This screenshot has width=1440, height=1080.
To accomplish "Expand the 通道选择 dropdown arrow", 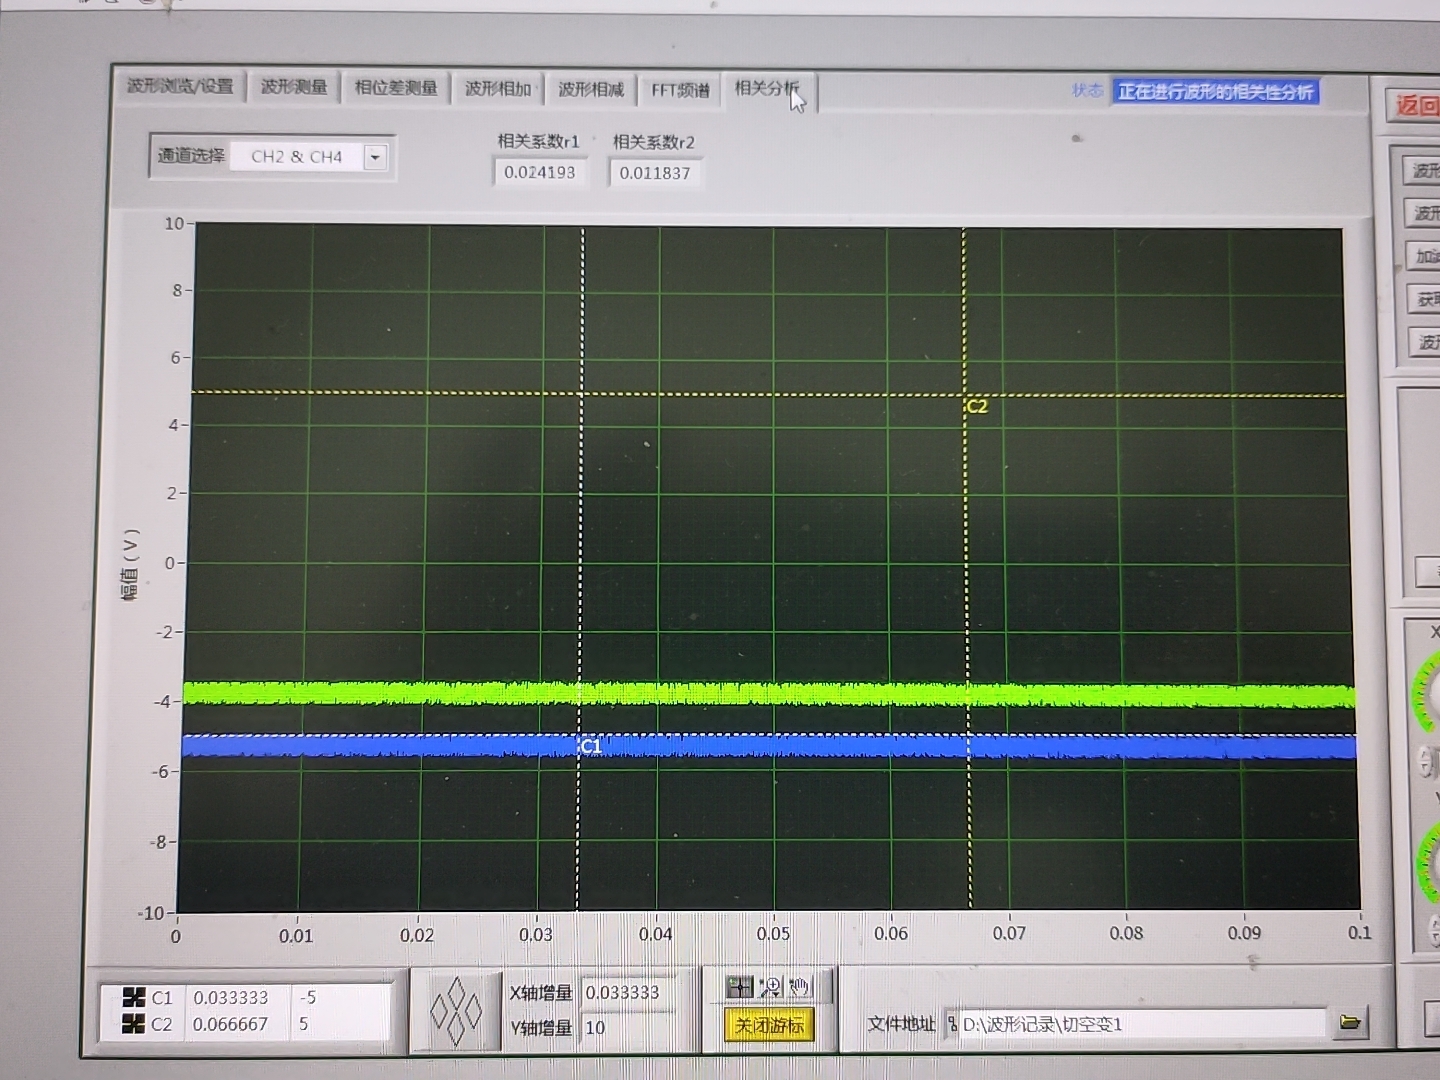I will (375, 157).
